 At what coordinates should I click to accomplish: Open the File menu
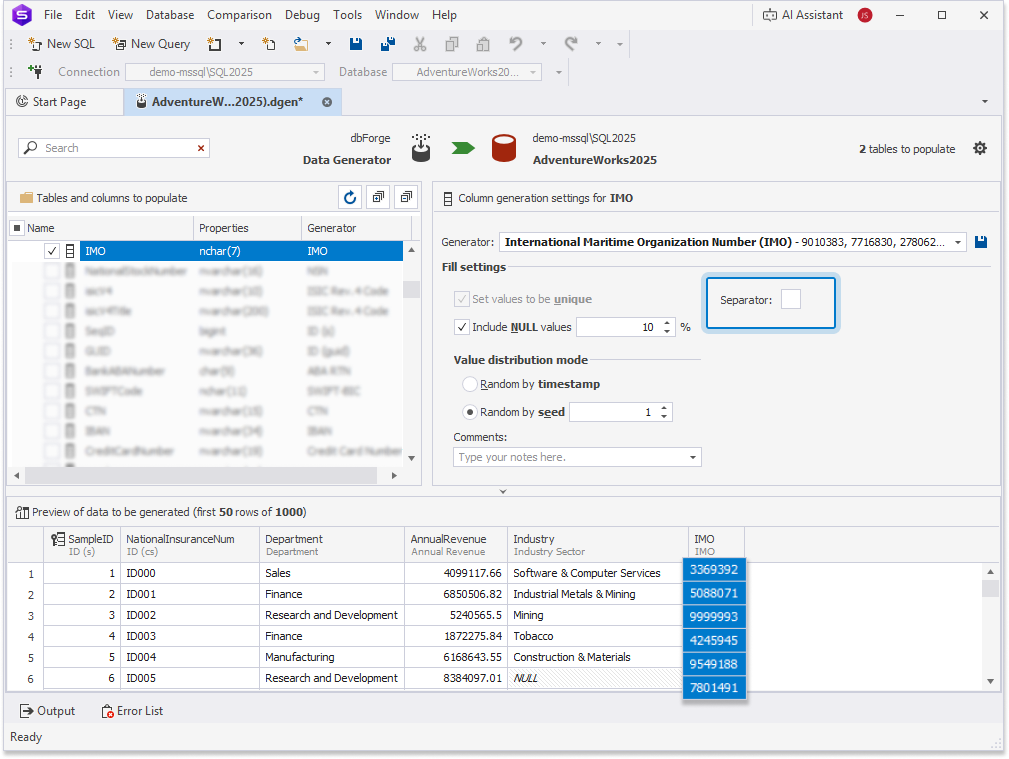click(x=53, y=15)
